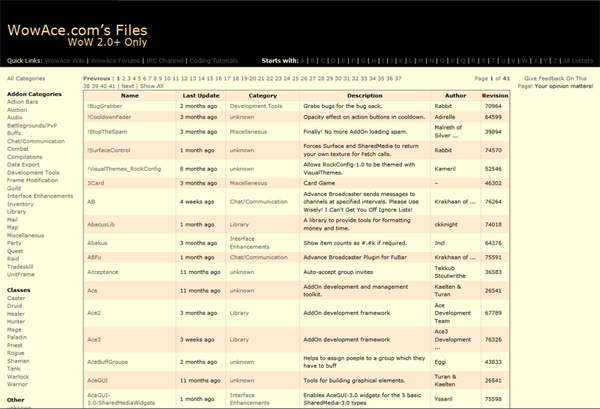
Task: Open the Inventory category
Action: tap(20, 204)
